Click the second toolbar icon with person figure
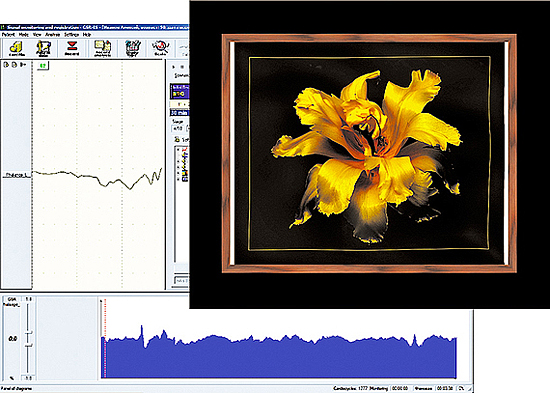Screen dimensions: 550x393 coord(43,48)
